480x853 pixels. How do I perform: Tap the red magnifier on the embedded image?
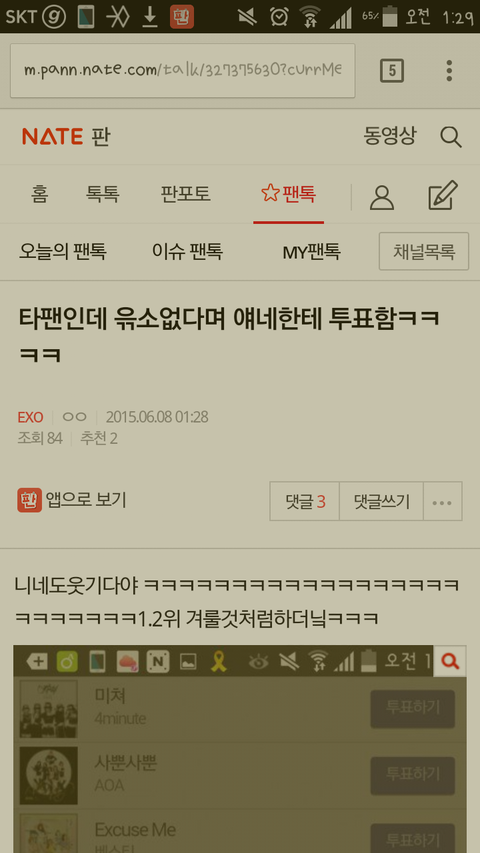pos(450,661)
